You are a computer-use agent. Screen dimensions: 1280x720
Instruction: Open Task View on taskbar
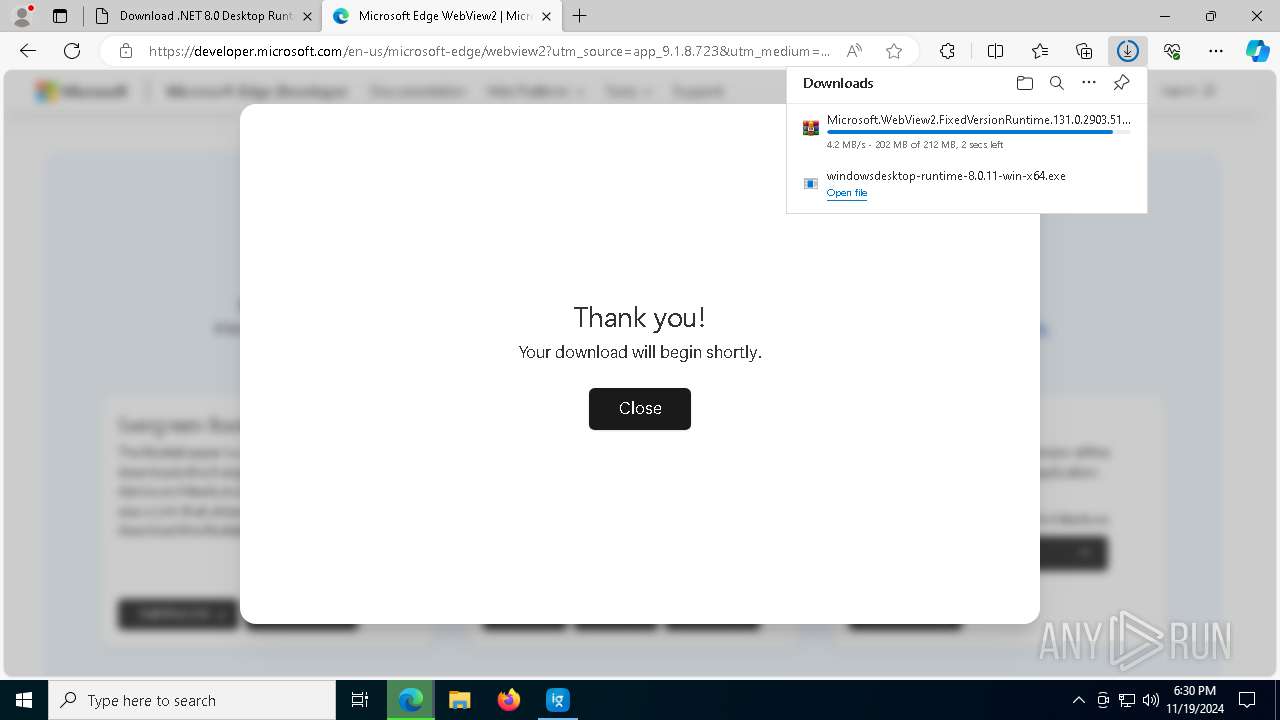coord(360,700)
